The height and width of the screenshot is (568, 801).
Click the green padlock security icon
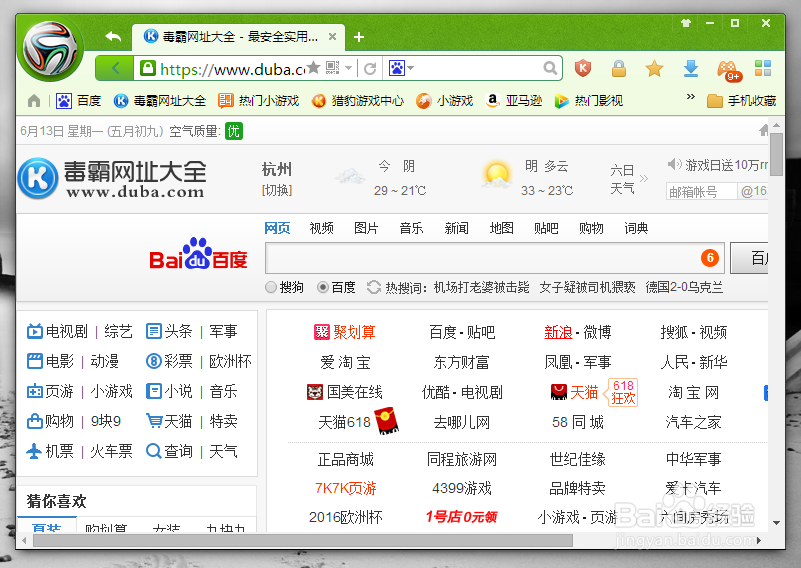[148, 68]
